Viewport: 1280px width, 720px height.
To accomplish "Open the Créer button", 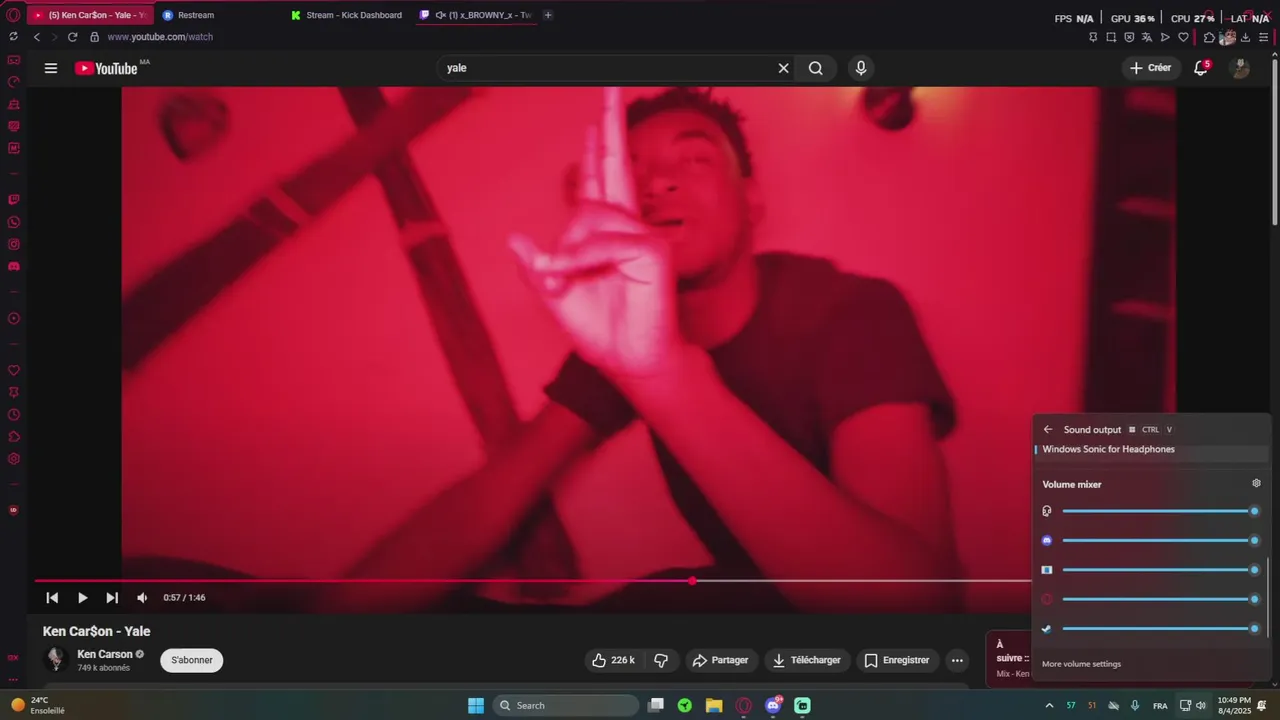I will coord(1151,68).
